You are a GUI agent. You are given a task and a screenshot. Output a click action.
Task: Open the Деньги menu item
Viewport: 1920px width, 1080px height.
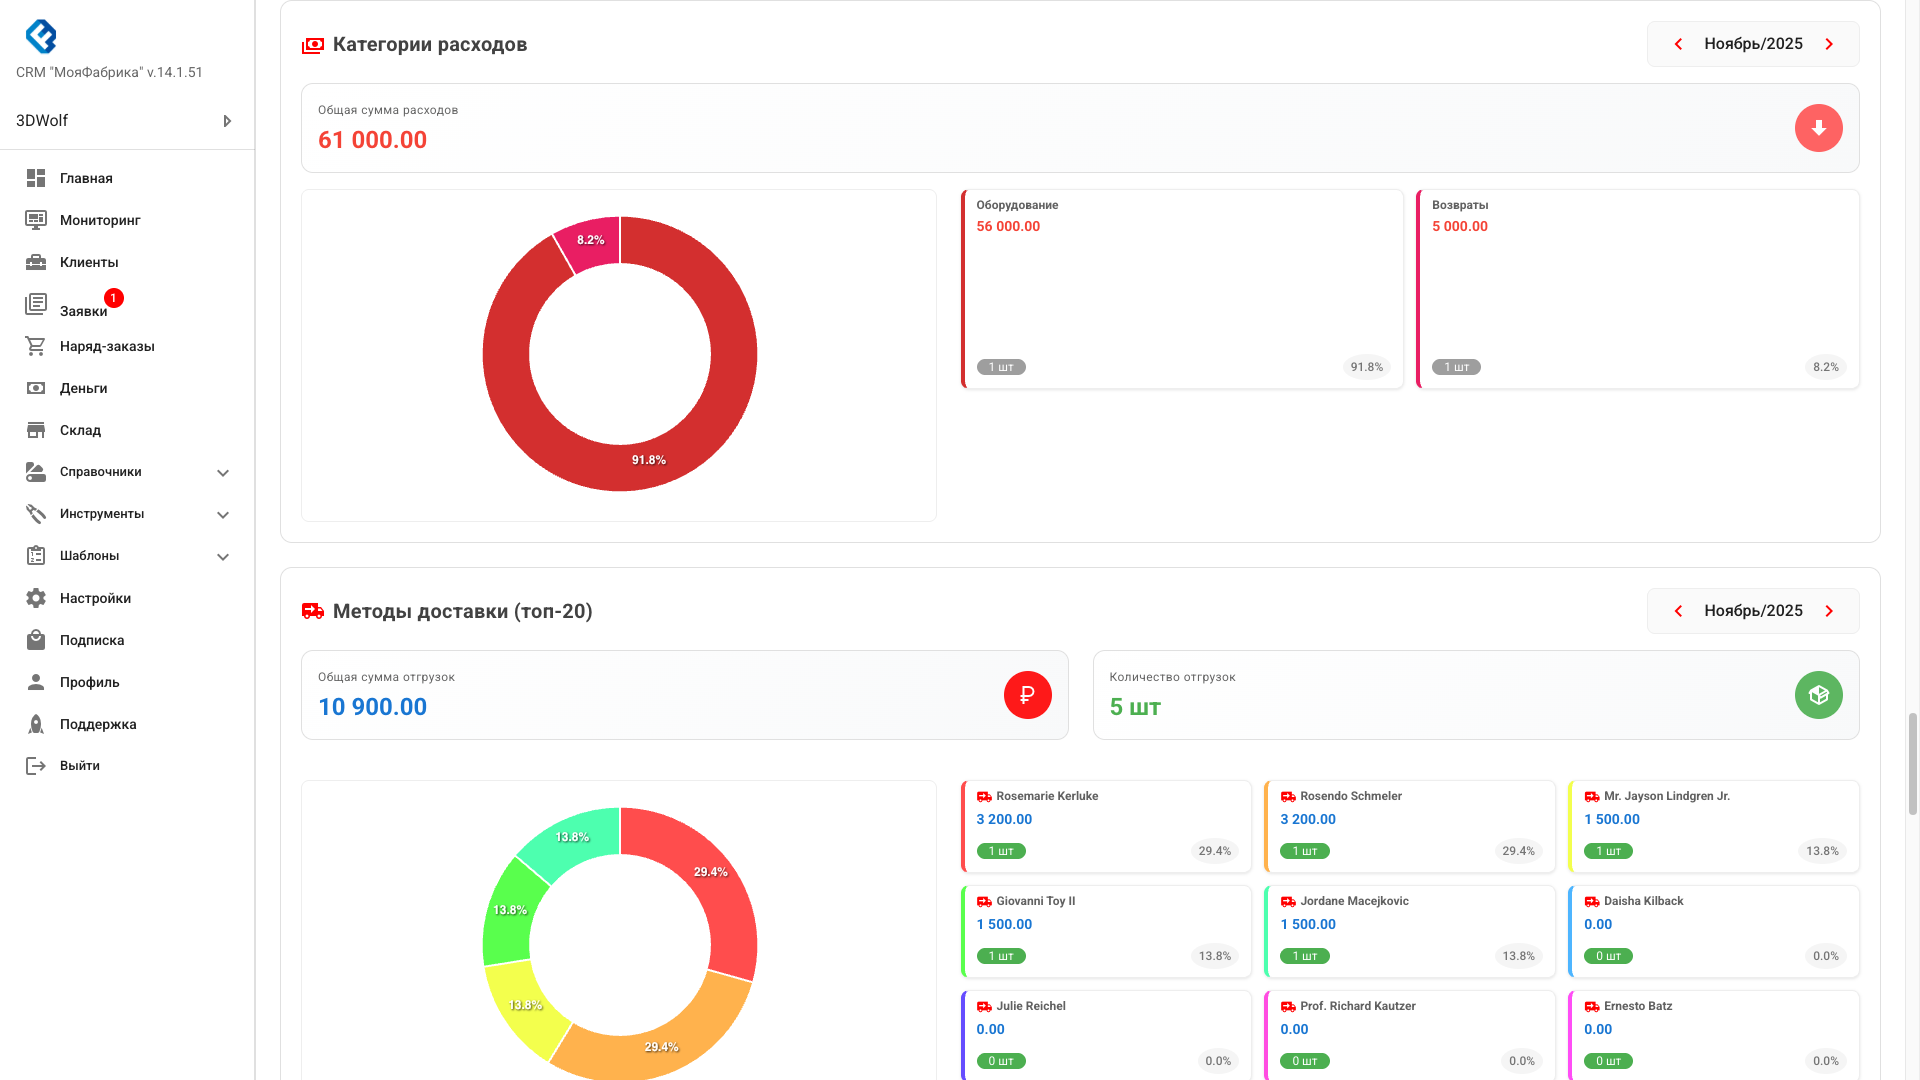(x=83, y=388)
